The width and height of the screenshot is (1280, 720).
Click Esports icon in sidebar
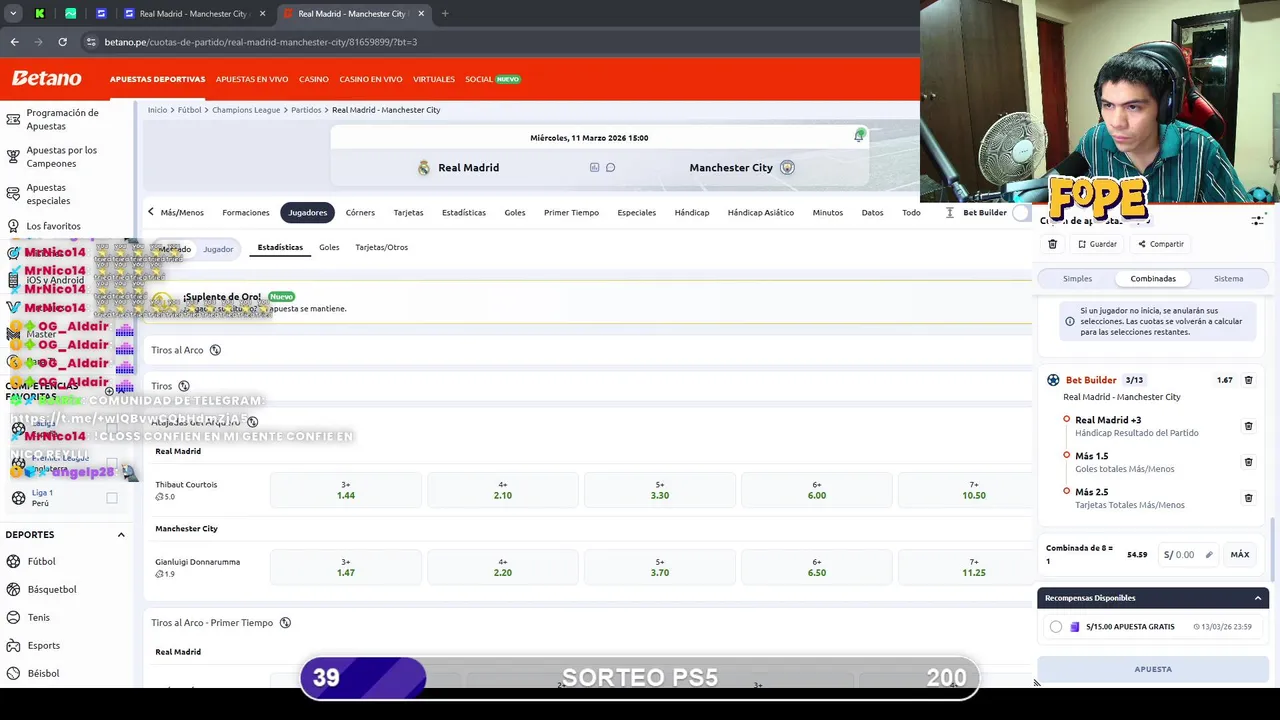(x=13, y=646)
